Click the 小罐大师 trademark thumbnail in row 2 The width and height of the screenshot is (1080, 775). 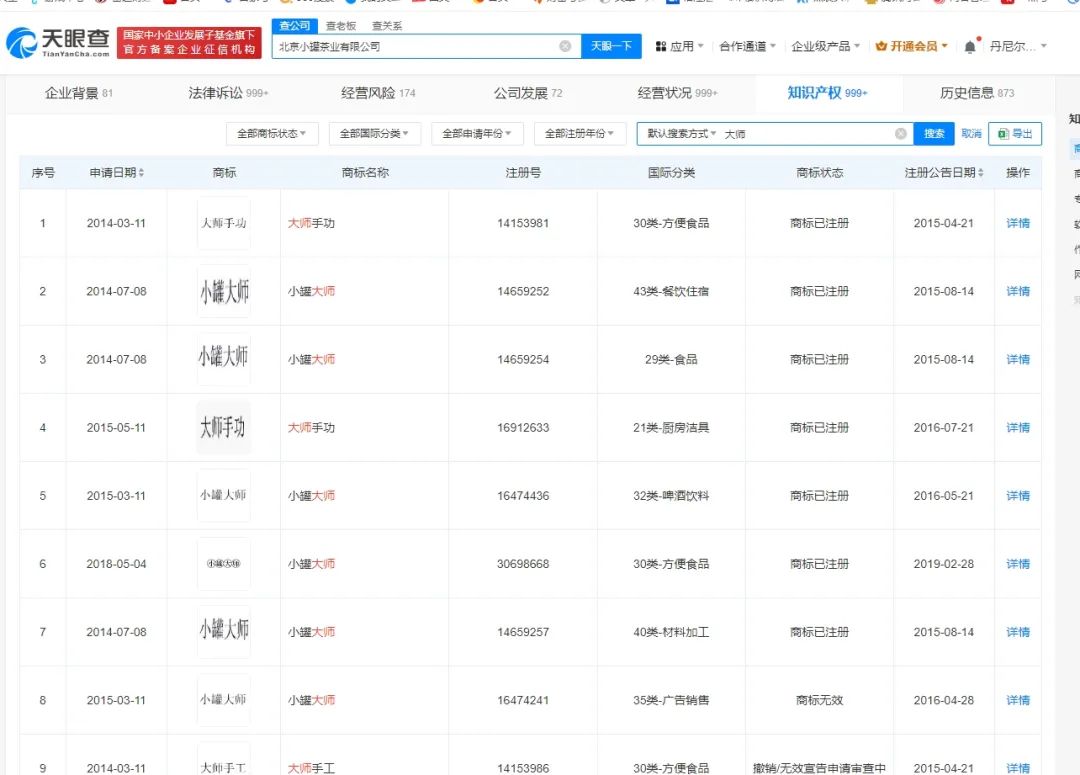coord(224,292)
